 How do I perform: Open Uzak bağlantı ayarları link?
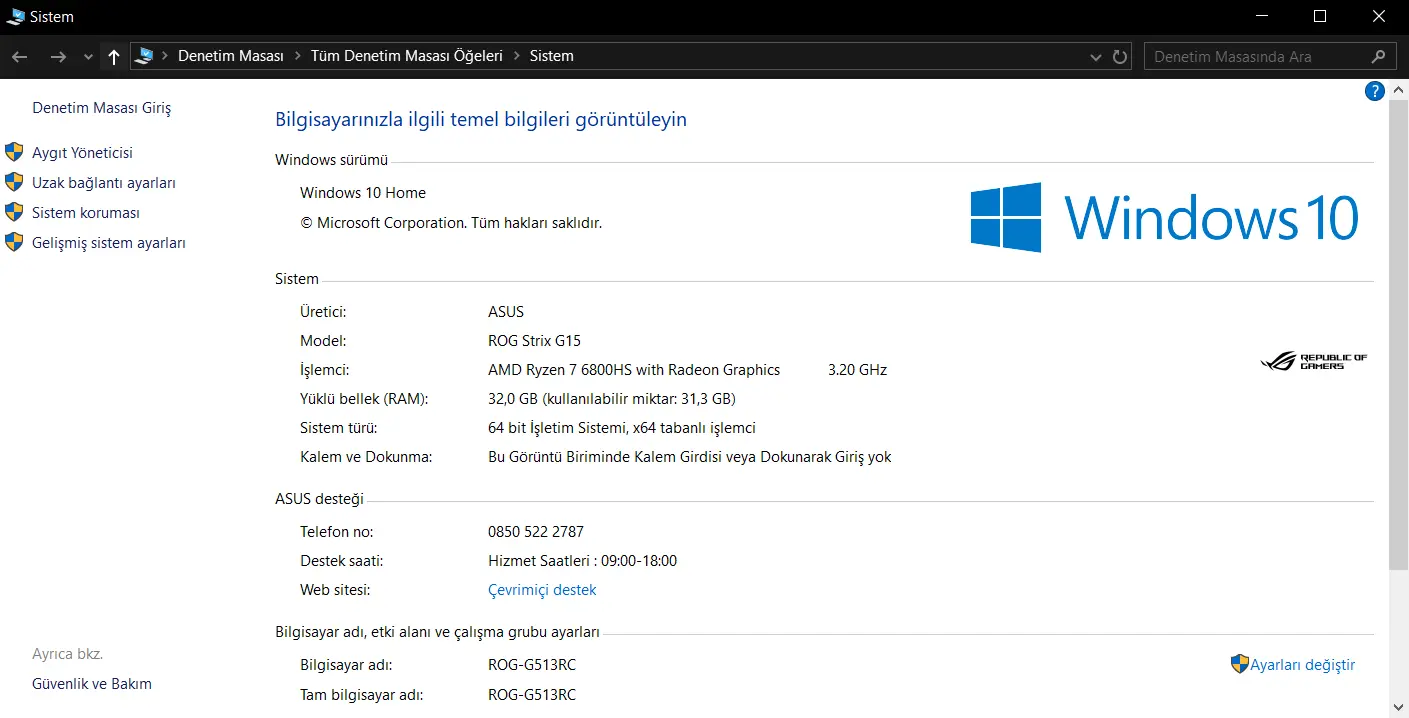pyautogui.click(x=104, y=183)
